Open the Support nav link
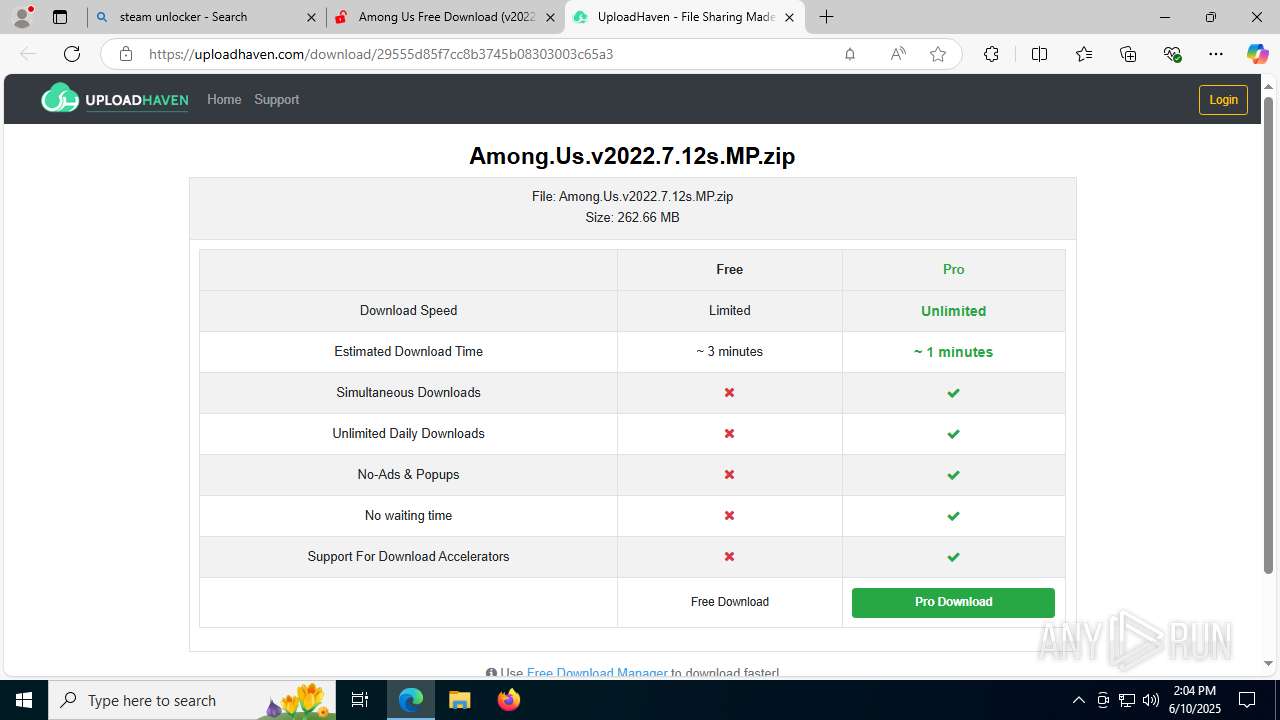Image resolution: width=1280 pixels, height=720 pixels. click(x=276, y=99)
